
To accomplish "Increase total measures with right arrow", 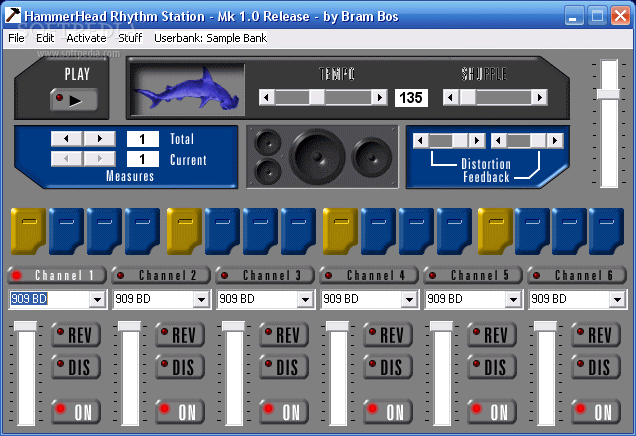I will [x=99, y=139].
